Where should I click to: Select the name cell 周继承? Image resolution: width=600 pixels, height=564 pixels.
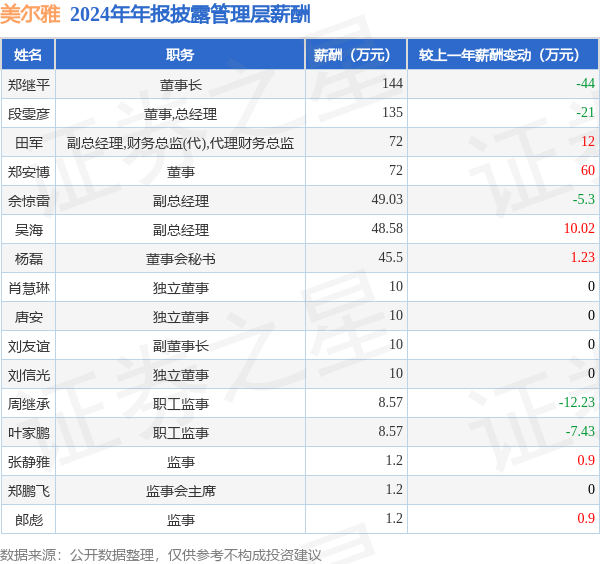pos(29,404)
